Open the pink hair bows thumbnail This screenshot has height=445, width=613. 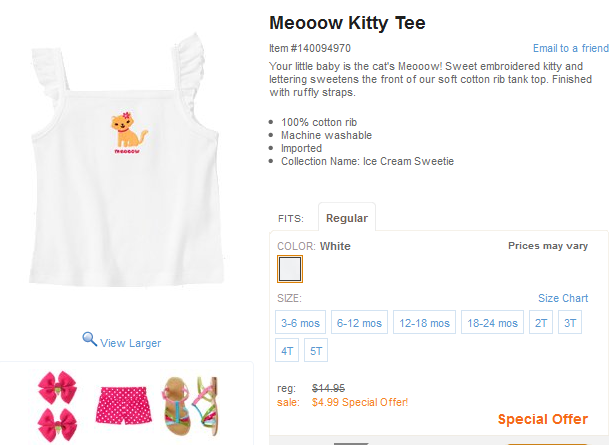coord(56,401)
